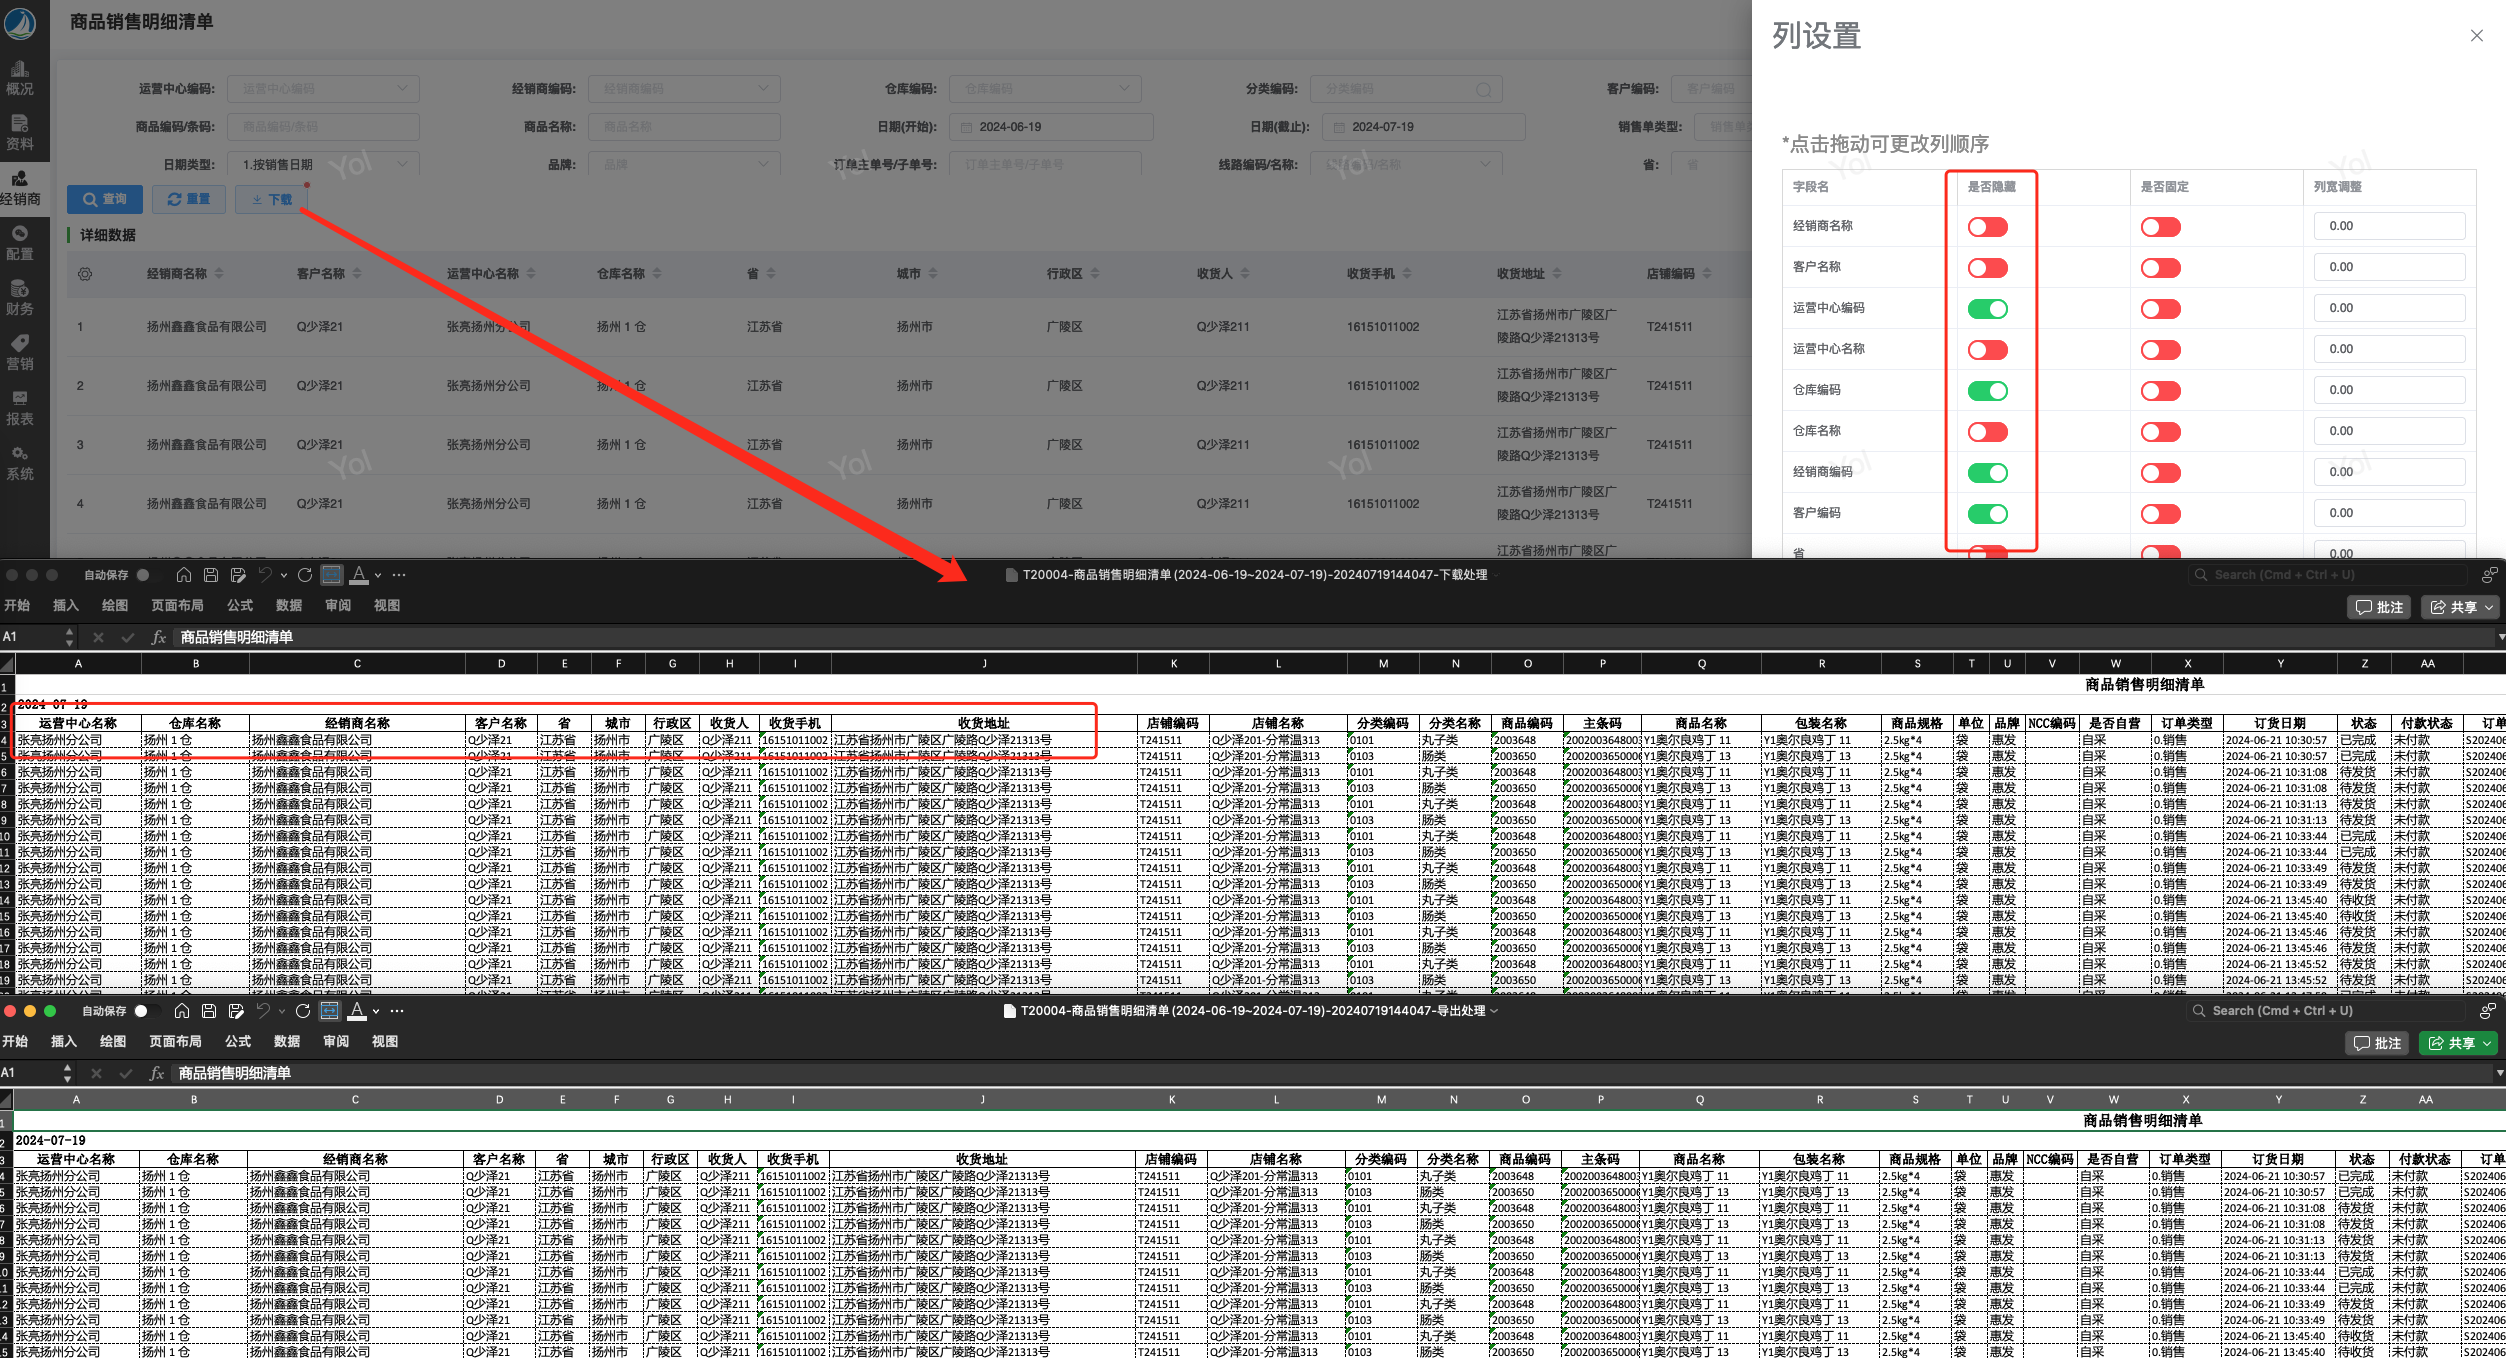2506x1358 pixels.
Task: Open the 报表 sidebar icon
Action: click(x=20, y=408)
